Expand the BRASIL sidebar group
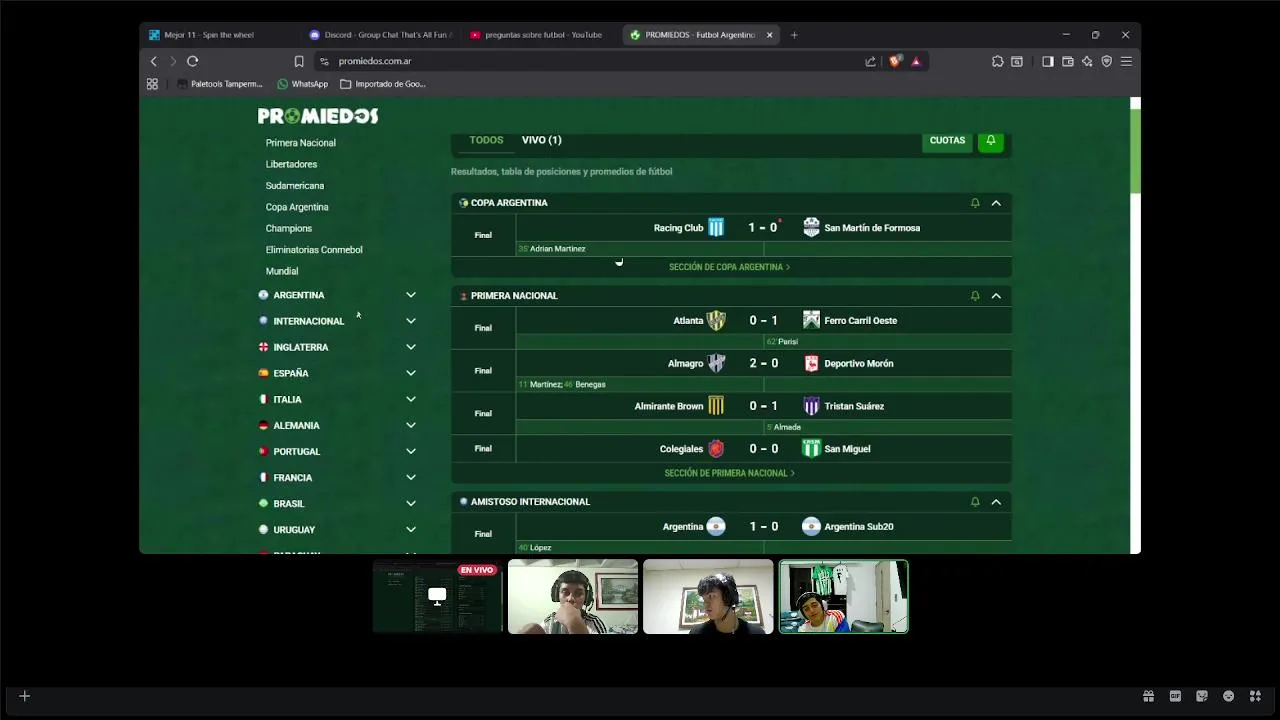This screenshot has width=1280, height=720. (x=411, y=503)
